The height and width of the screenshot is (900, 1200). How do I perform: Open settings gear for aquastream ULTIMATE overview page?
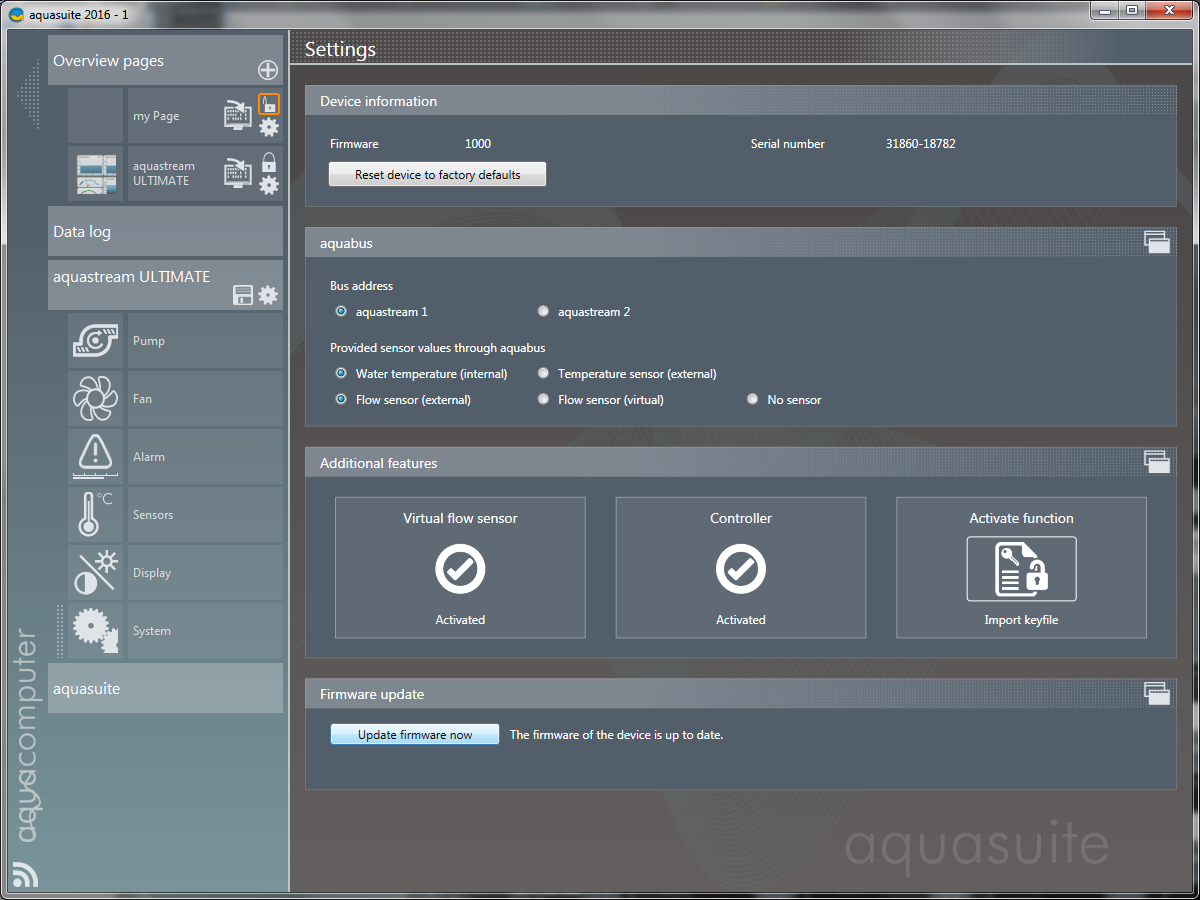coord(269,185)
